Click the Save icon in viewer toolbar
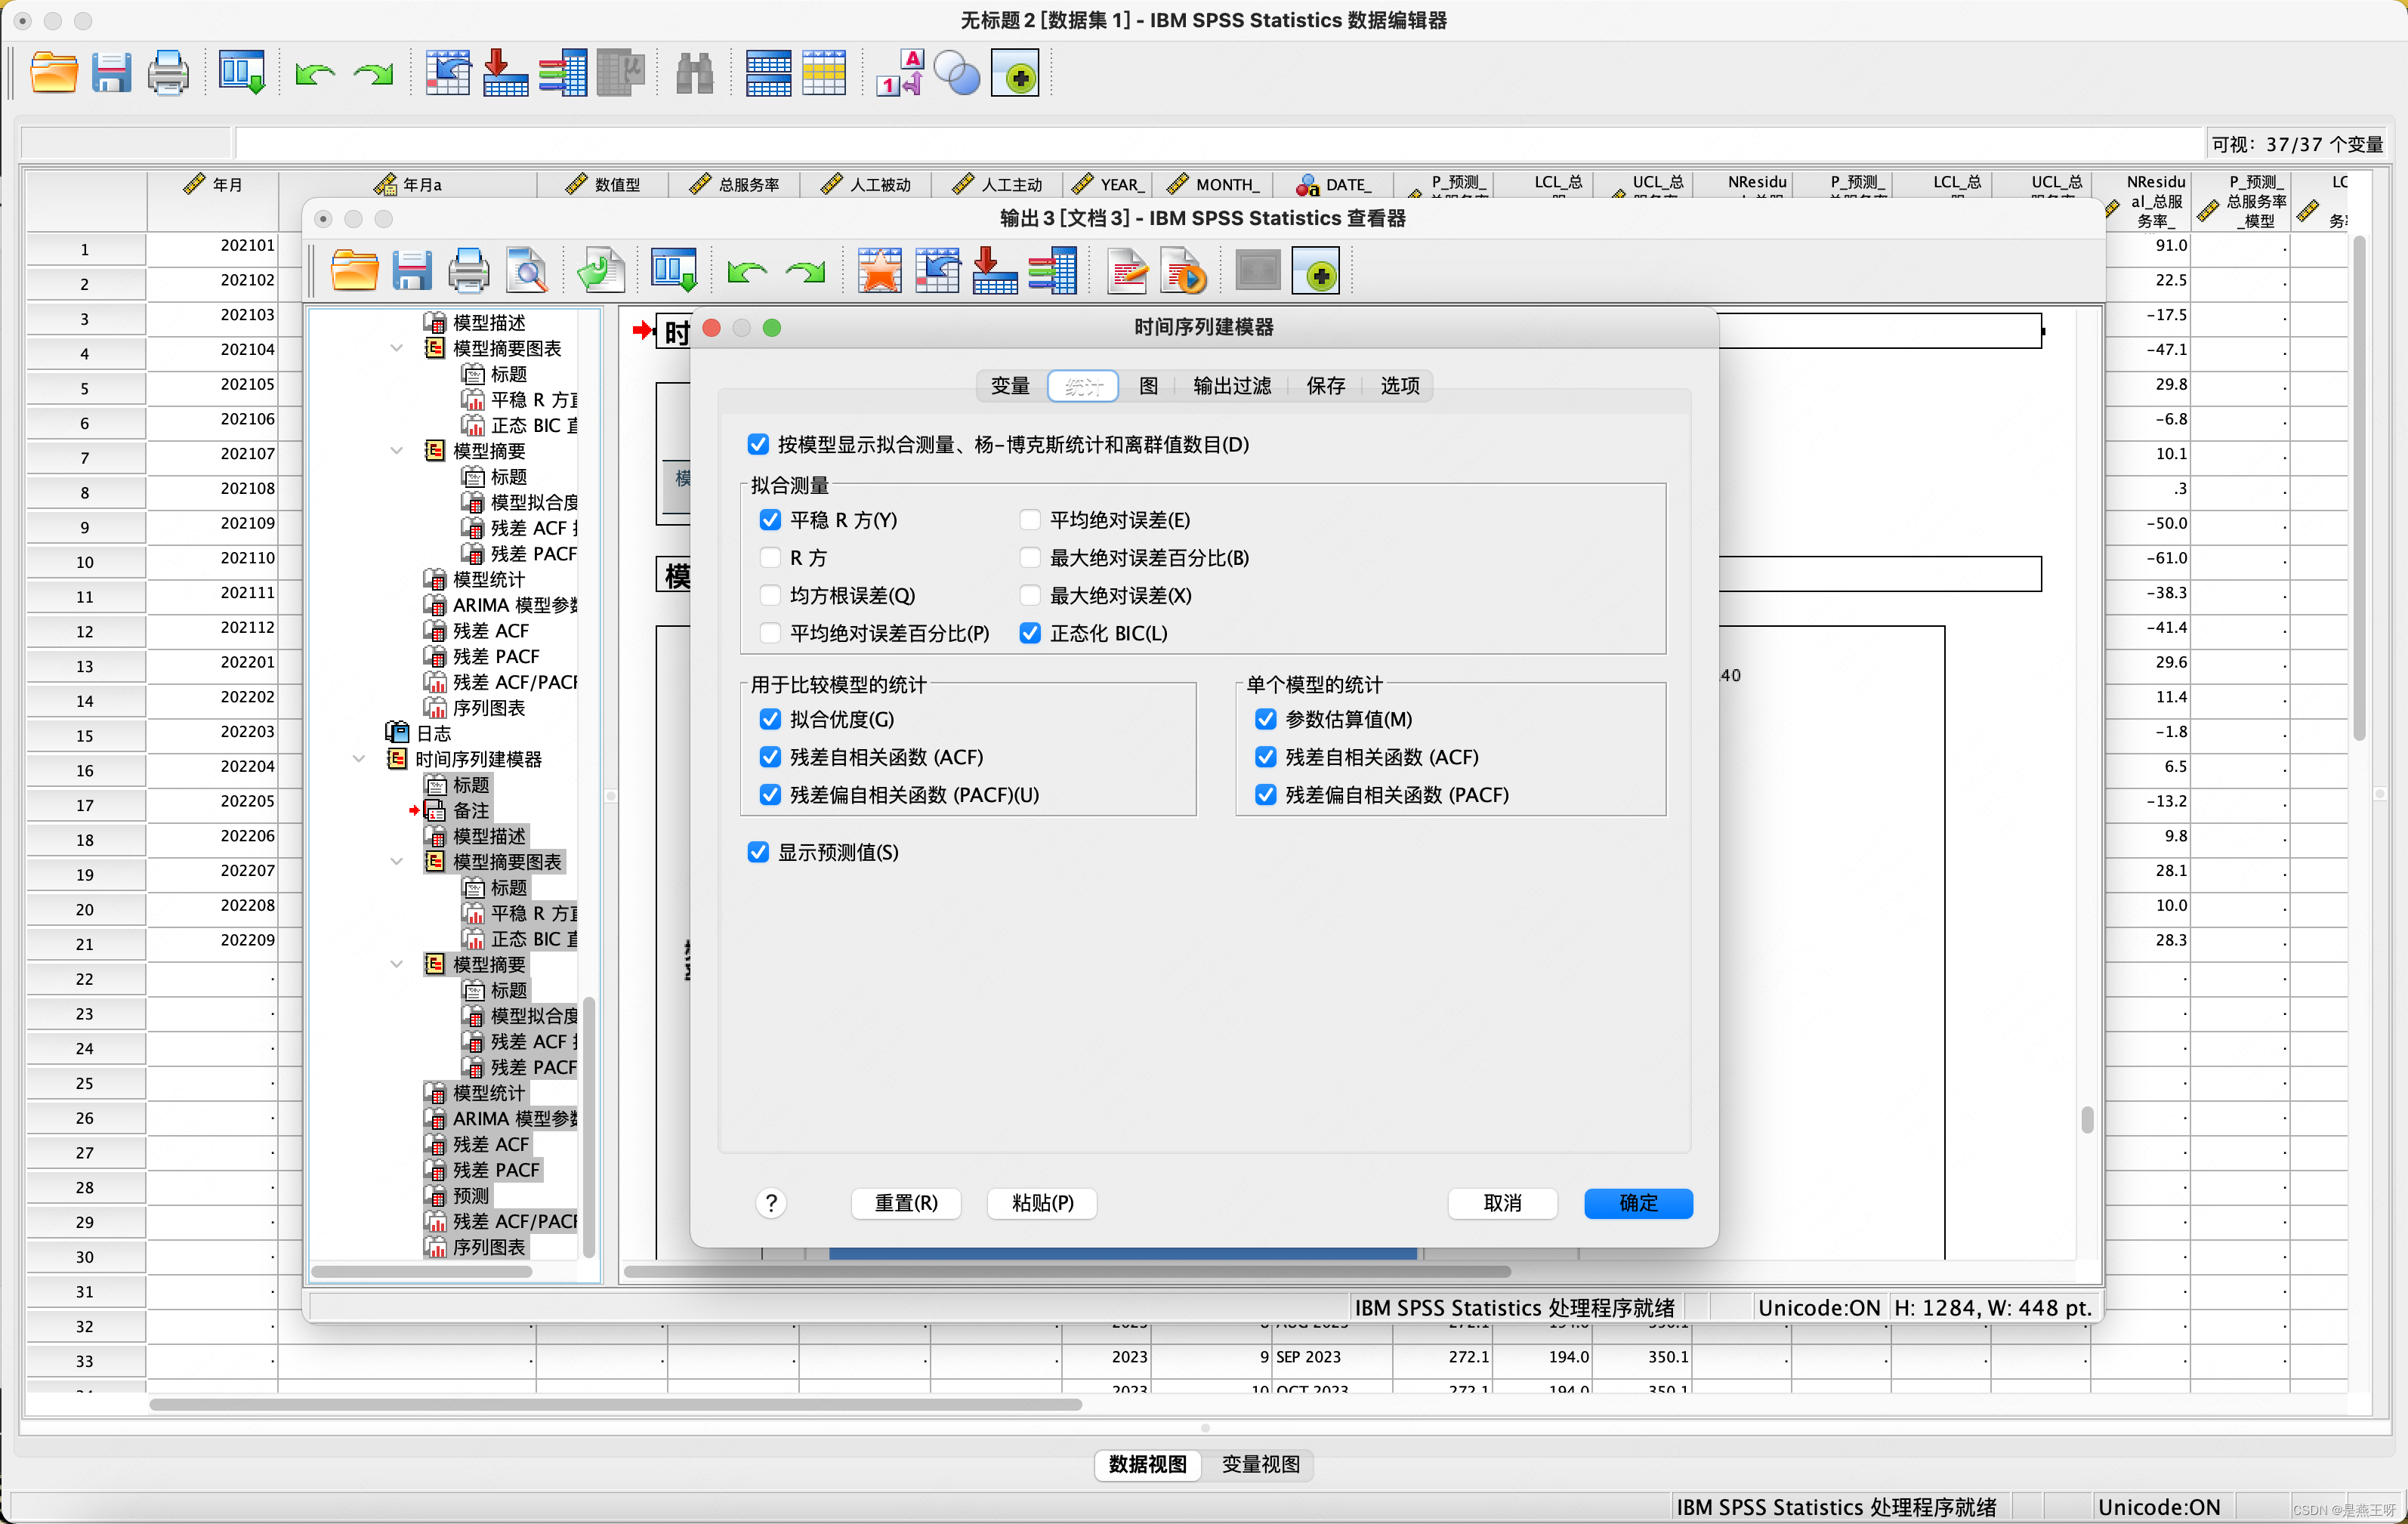The height and width of the screenshot is (1524, 2408). pyautogui.click(x=411, y=272)
